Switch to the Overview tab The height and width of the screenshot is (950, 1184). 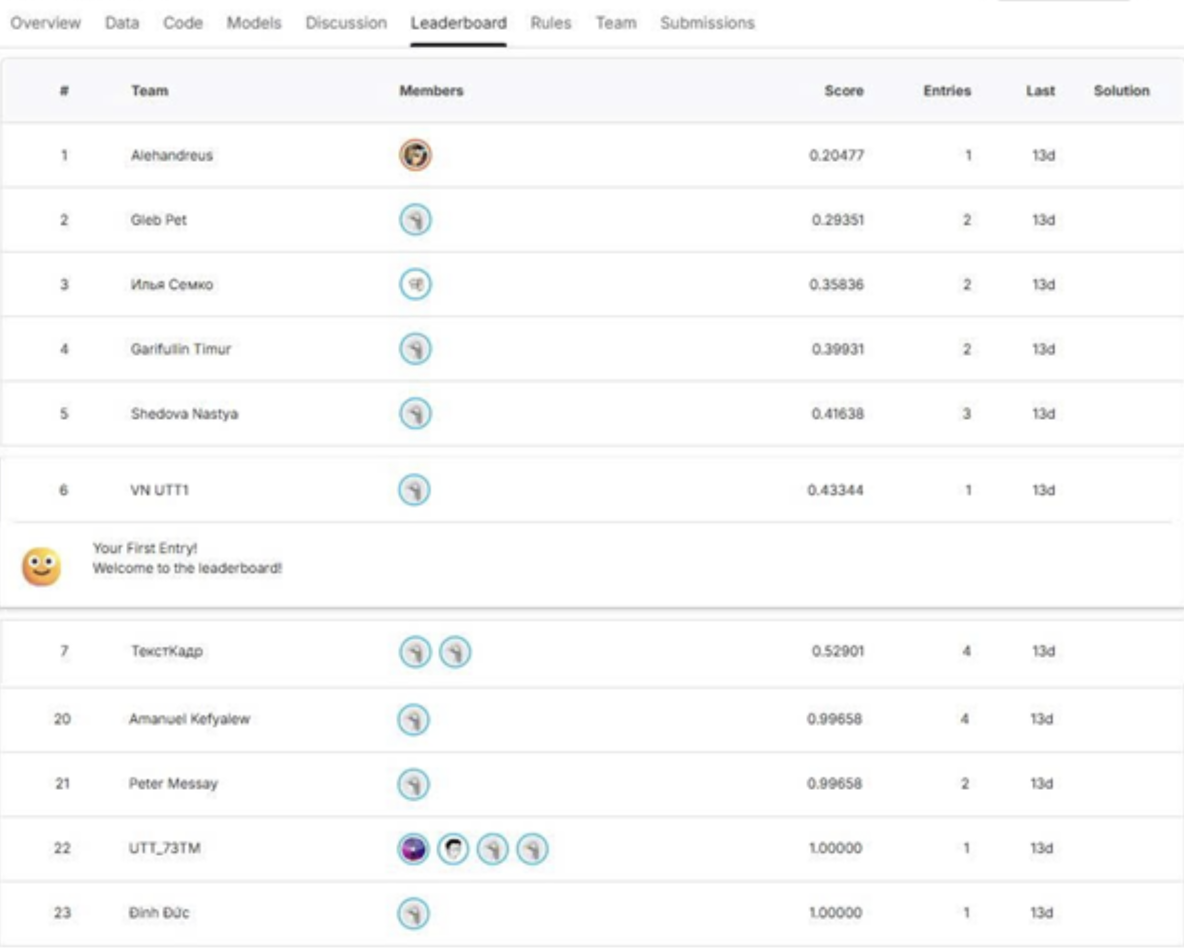pyautogui.click(x=44, y=23)
